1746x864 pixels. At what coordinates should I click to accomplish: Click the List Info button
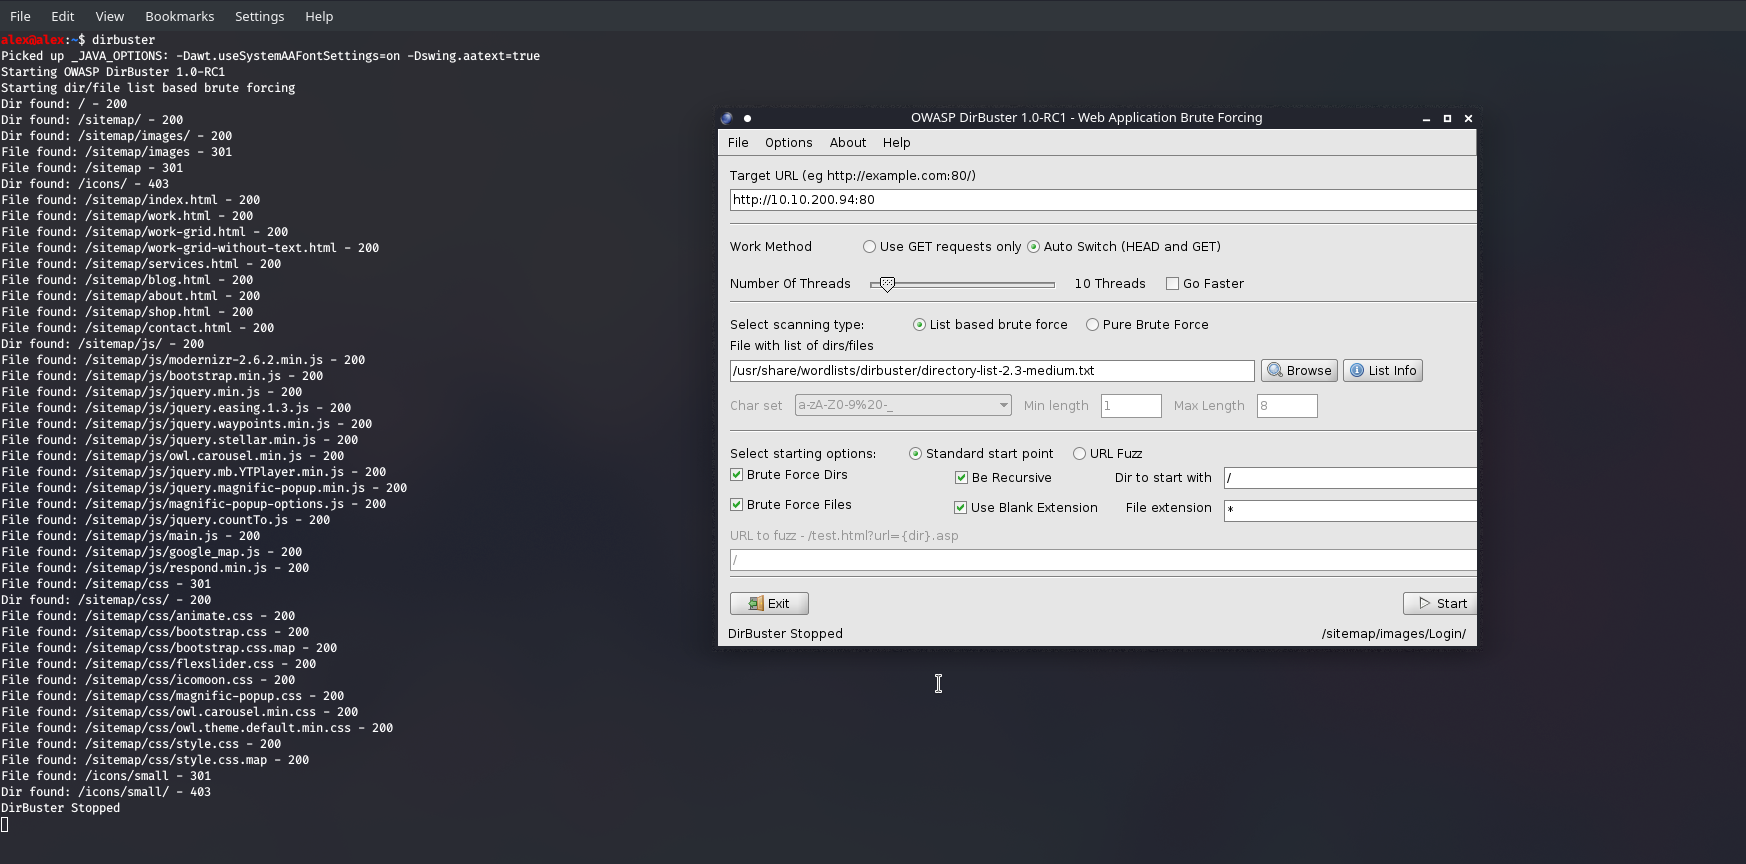point(1383,371)
